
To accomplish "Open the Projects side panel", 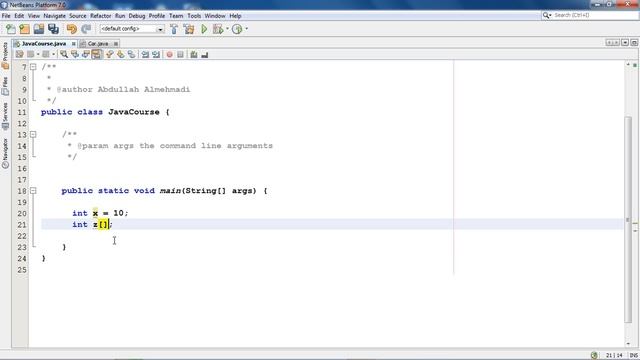I will 5,55.
